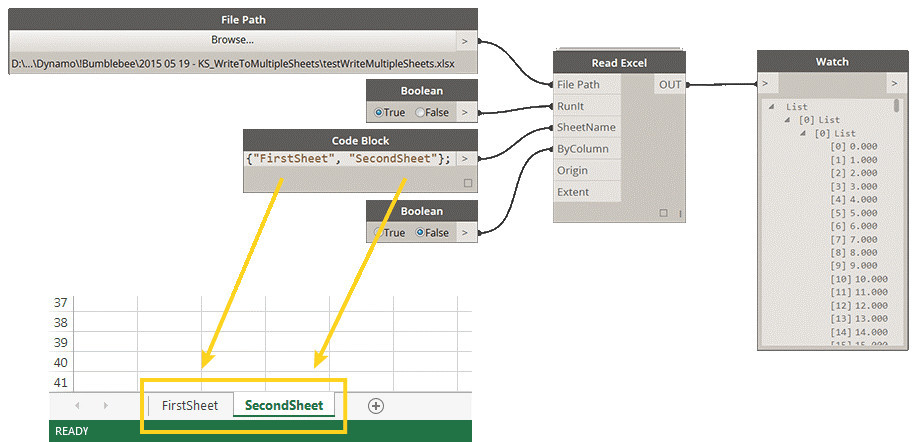This screenshot has width=920, height=442.
Task: Select Excel row header 39
Action: click(61, 343)
